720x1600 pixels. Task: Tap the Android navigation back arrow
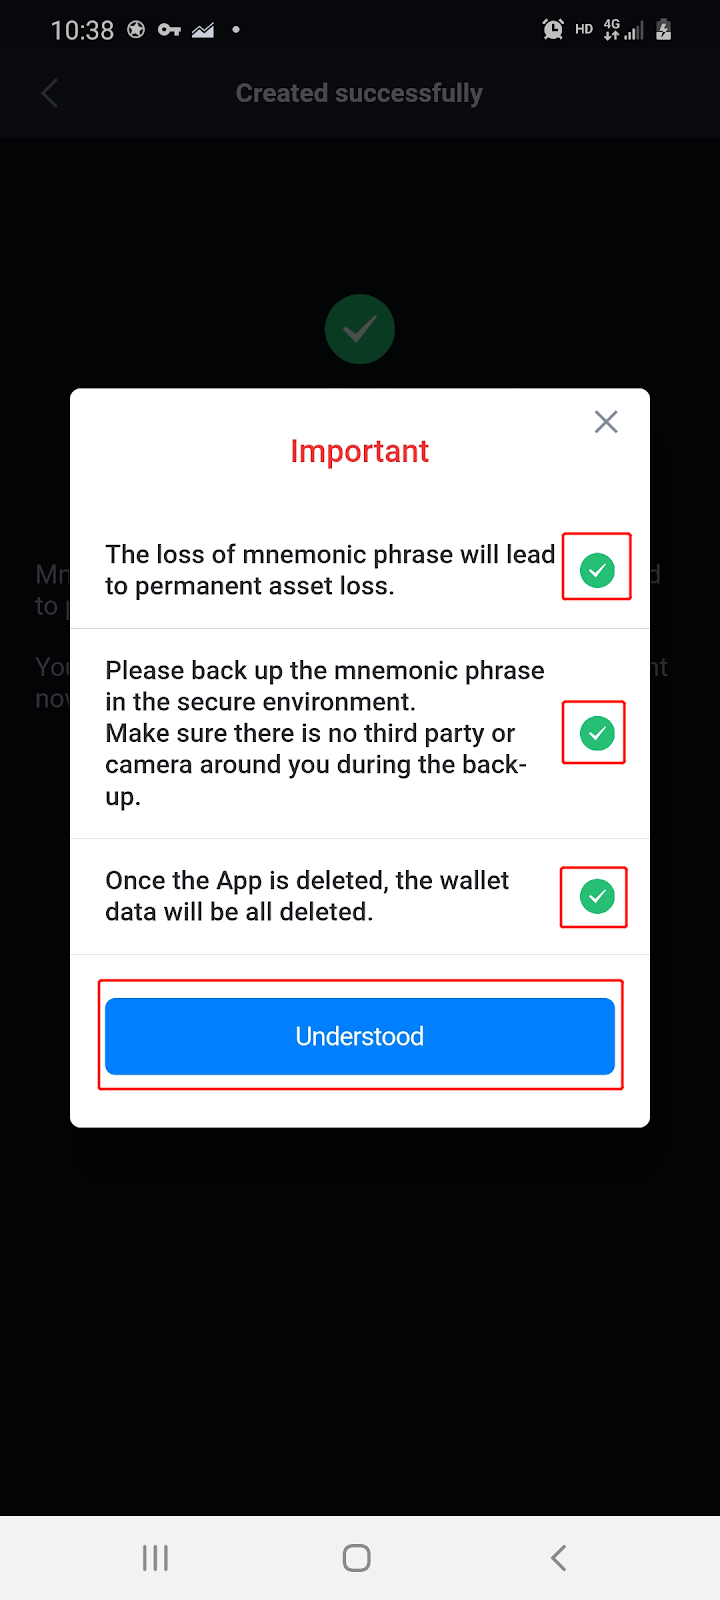[x=559, y=1557]
